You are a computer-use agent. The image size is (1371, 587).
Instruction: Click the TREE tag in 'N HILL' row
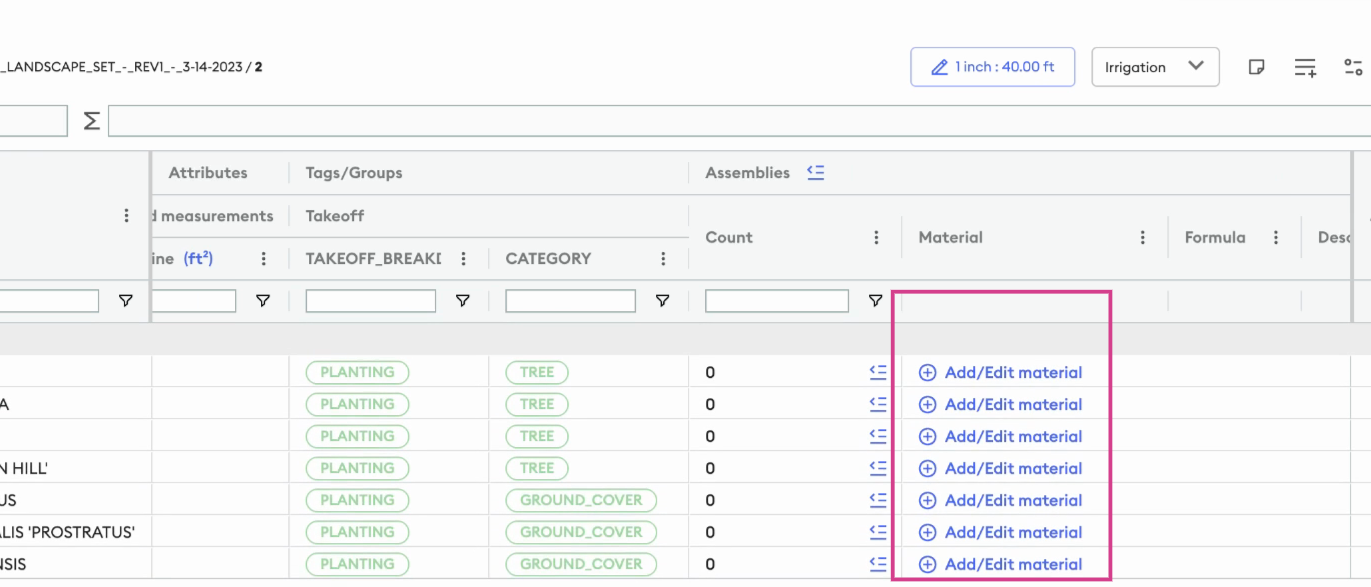[x=537, y=468]
